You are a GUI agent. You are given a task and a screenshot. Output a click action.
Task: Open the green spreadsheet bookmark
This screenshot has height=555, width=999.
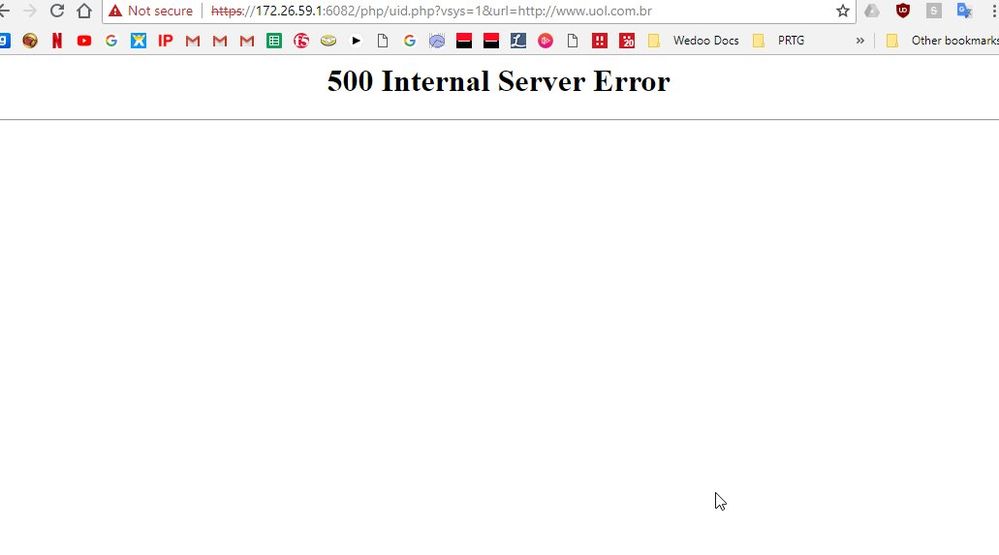274,41
